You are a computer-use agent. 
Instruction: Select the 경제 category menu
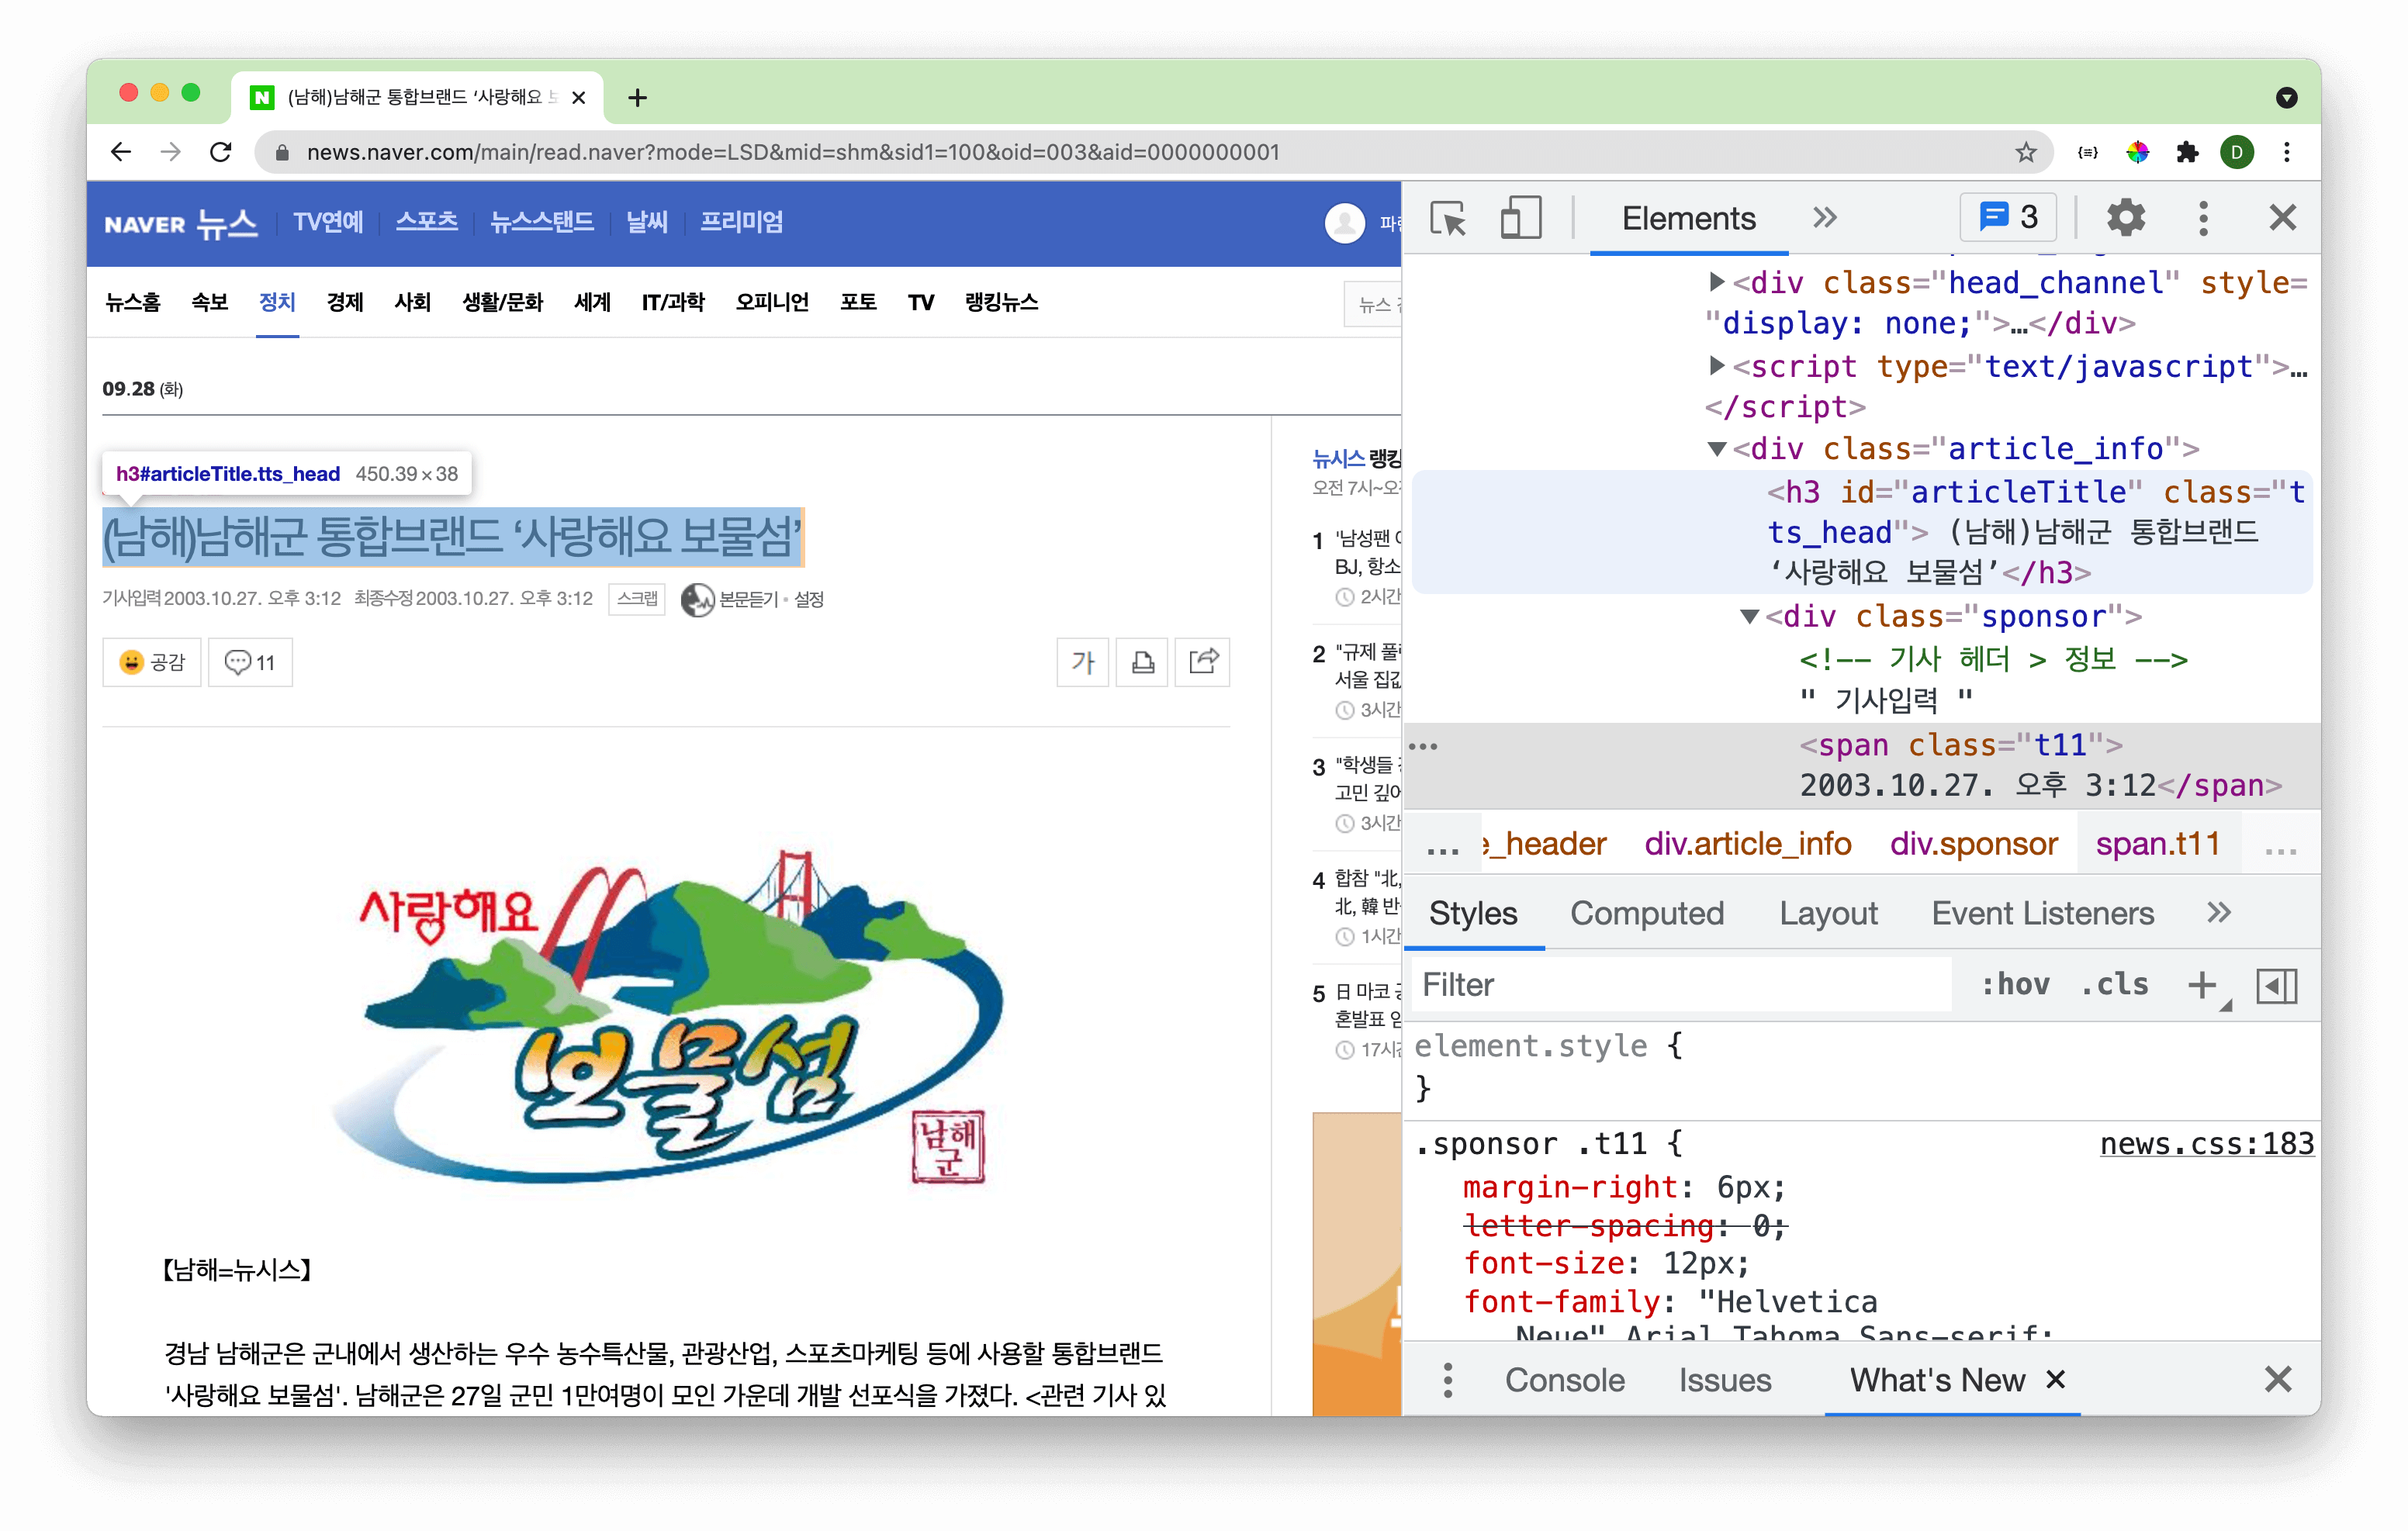click(345, 302)
